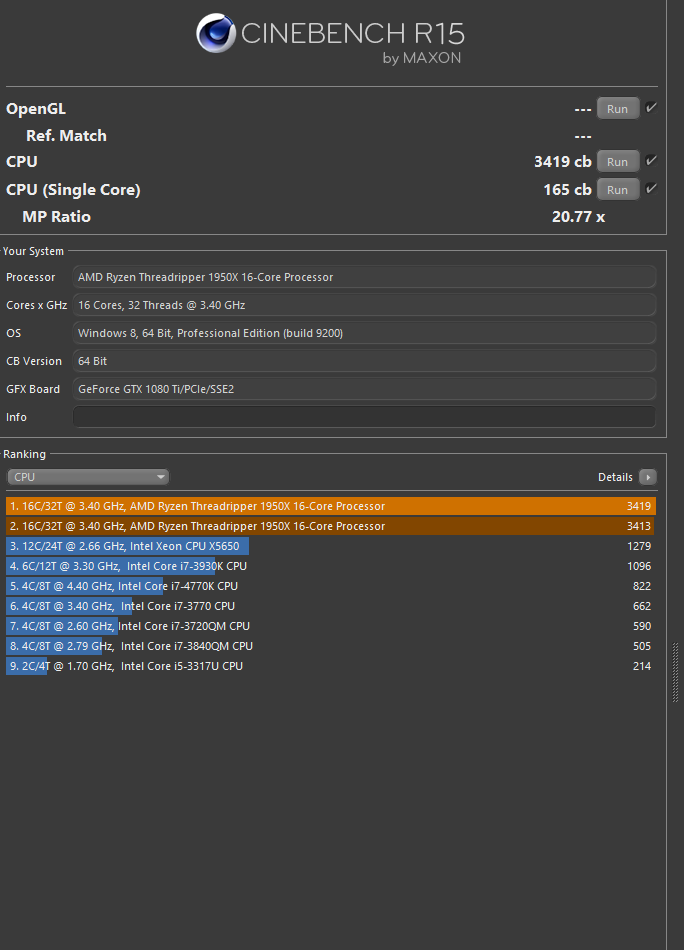
Task: Toggle the CPU test checkbox
Action: [651, 161]
